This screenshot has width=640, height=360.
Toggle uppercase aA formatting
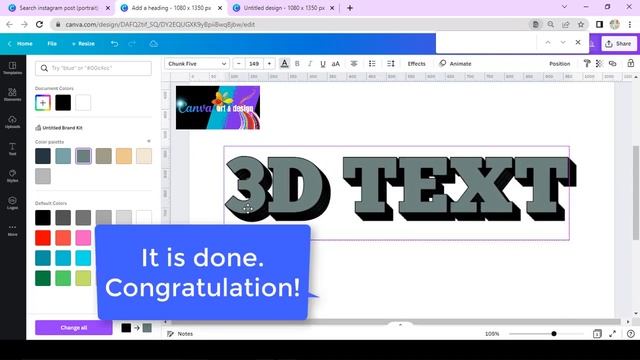pyautogui.click(x=336, y=64)
